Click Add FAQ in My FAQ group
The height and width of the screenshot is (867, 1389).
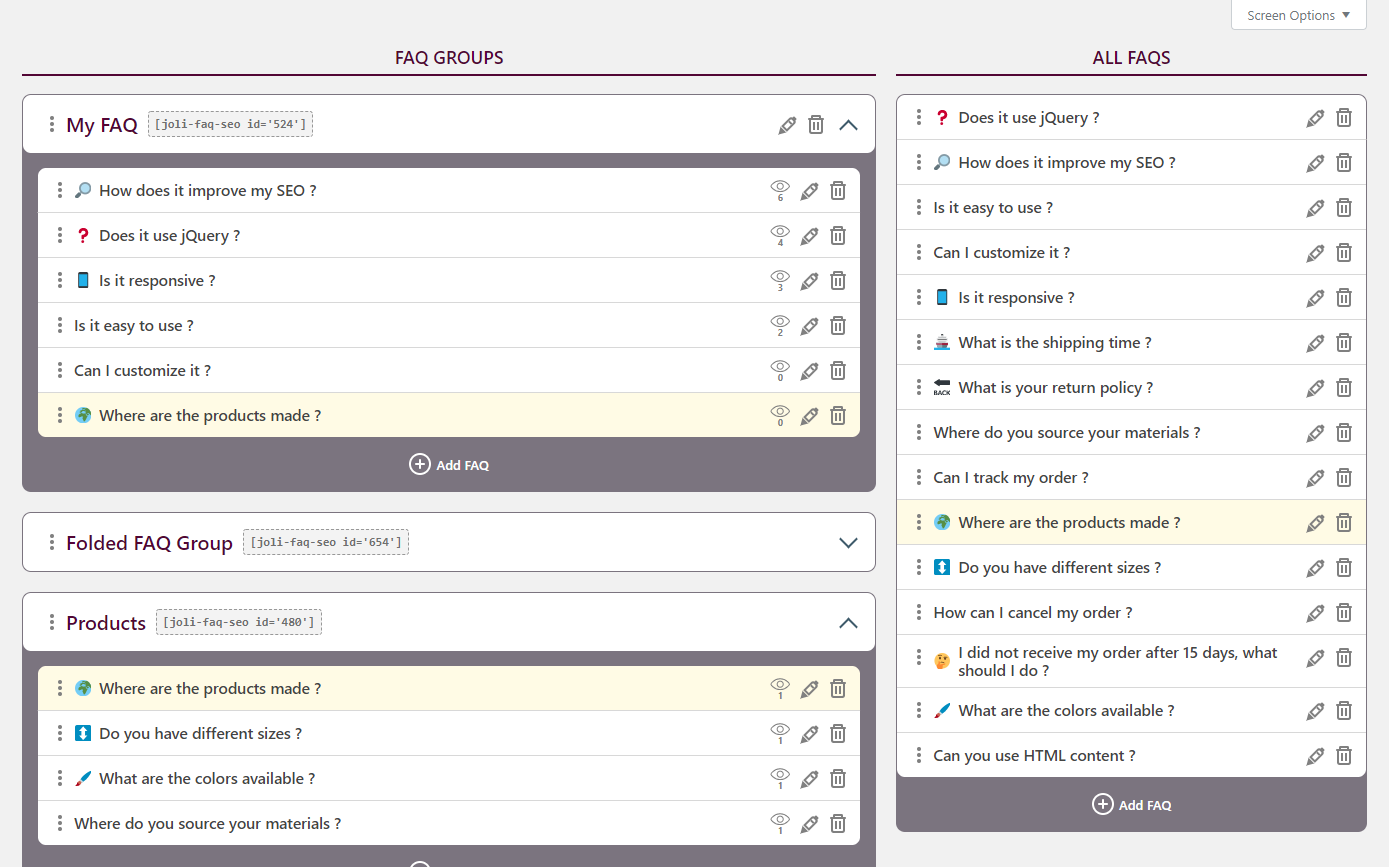[x=449, y=465]
